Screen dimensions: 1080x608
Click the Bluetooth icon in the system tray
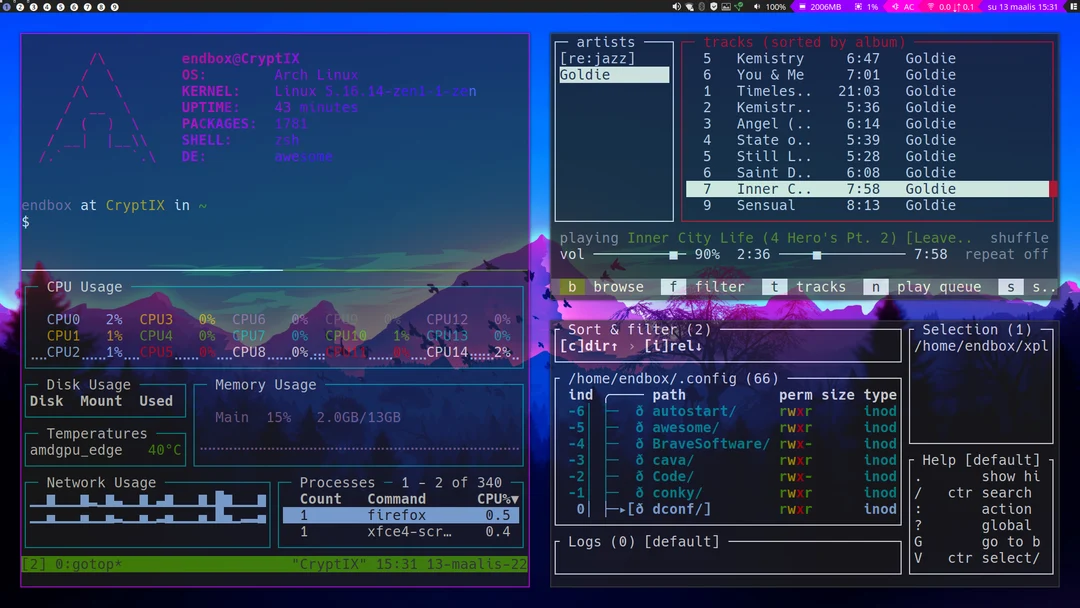pos(701,8)
